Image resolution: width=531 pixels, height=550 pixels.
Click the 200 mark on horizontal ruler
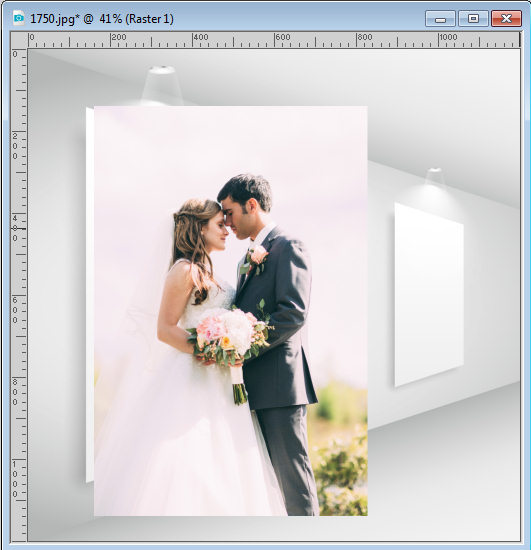pyautogui.click(x=119, y=37)
